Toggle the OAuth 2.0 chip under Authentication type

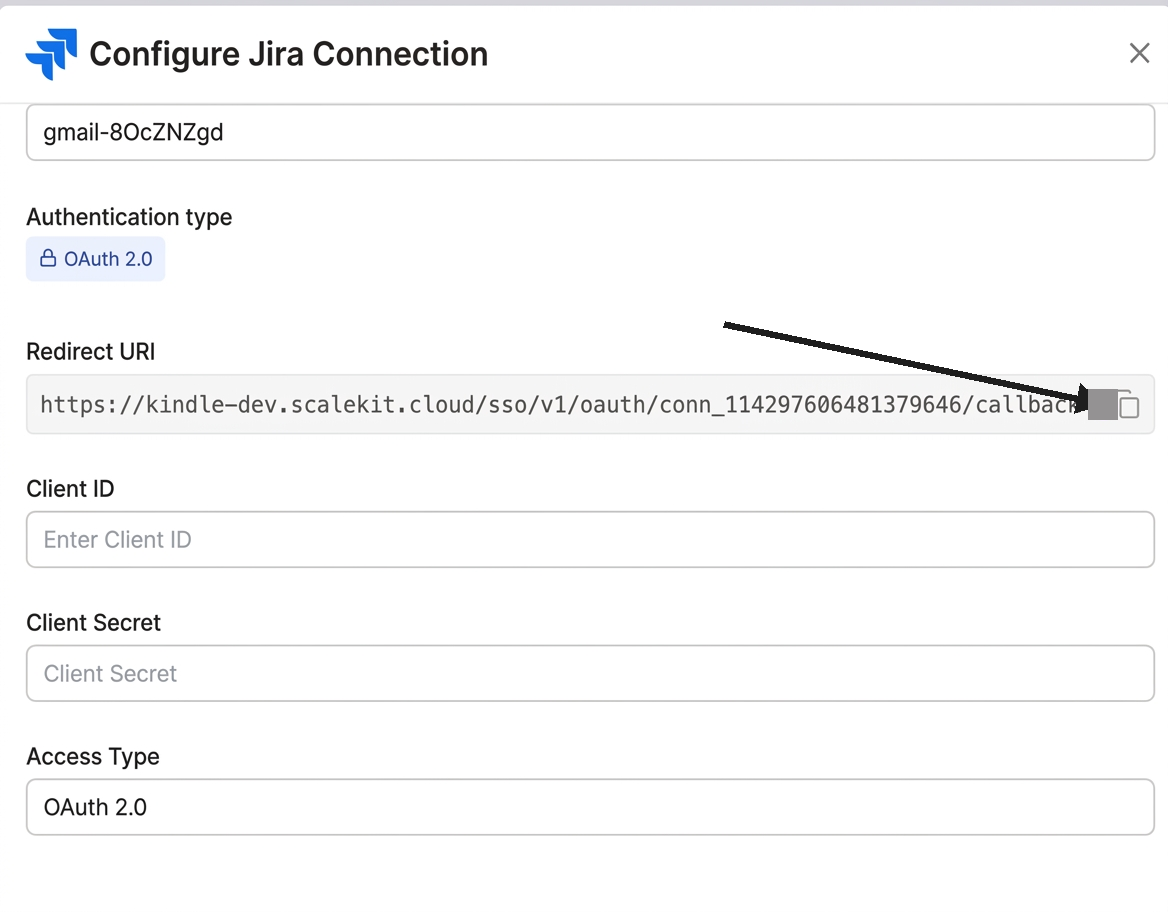95,258
